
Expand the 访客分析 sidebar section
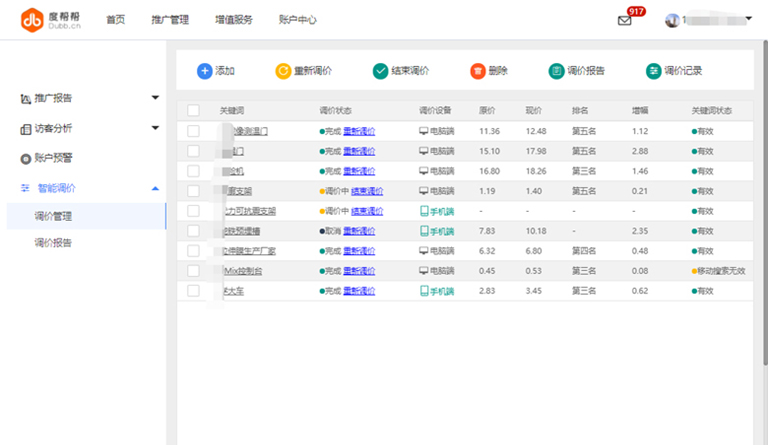pyautogui.click(x=155, y=128)
